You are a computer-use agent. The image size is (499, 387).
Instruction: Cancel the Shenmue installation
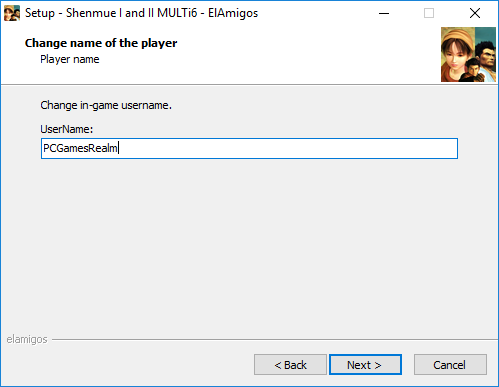pos(450,365)
